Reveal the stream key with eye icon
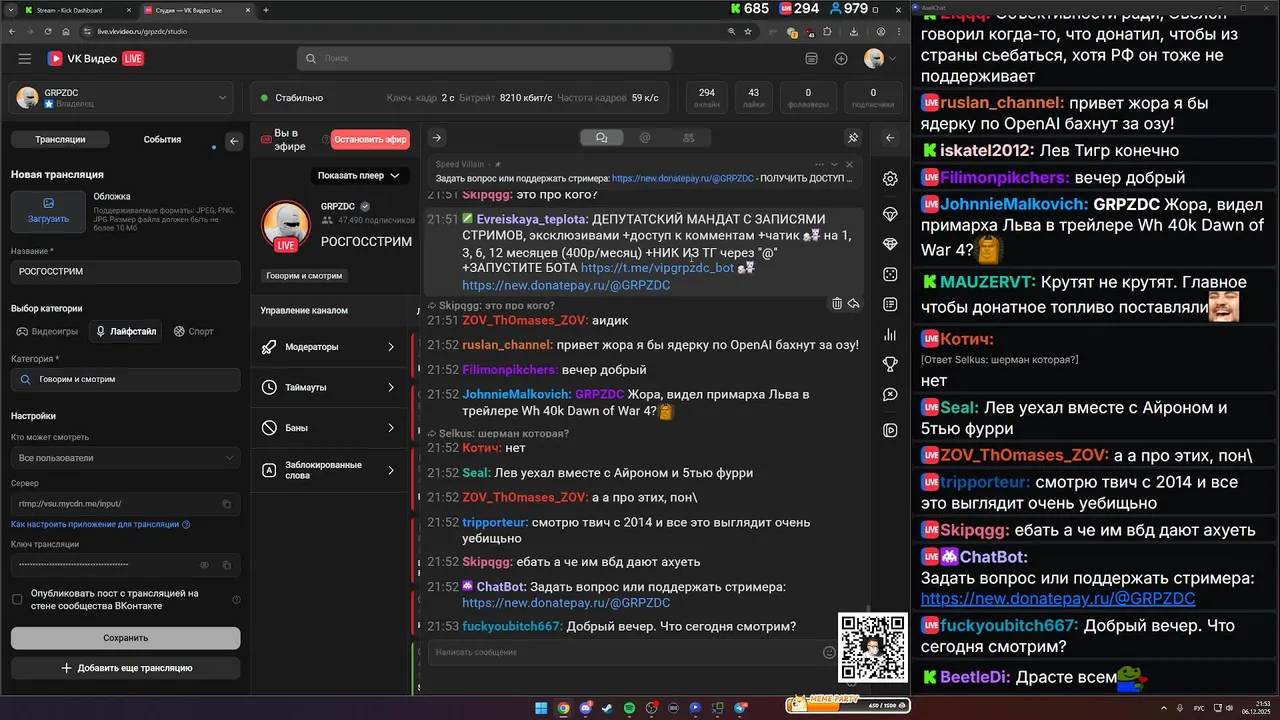This screenshot has height=720, width=1280. point(205,565)
